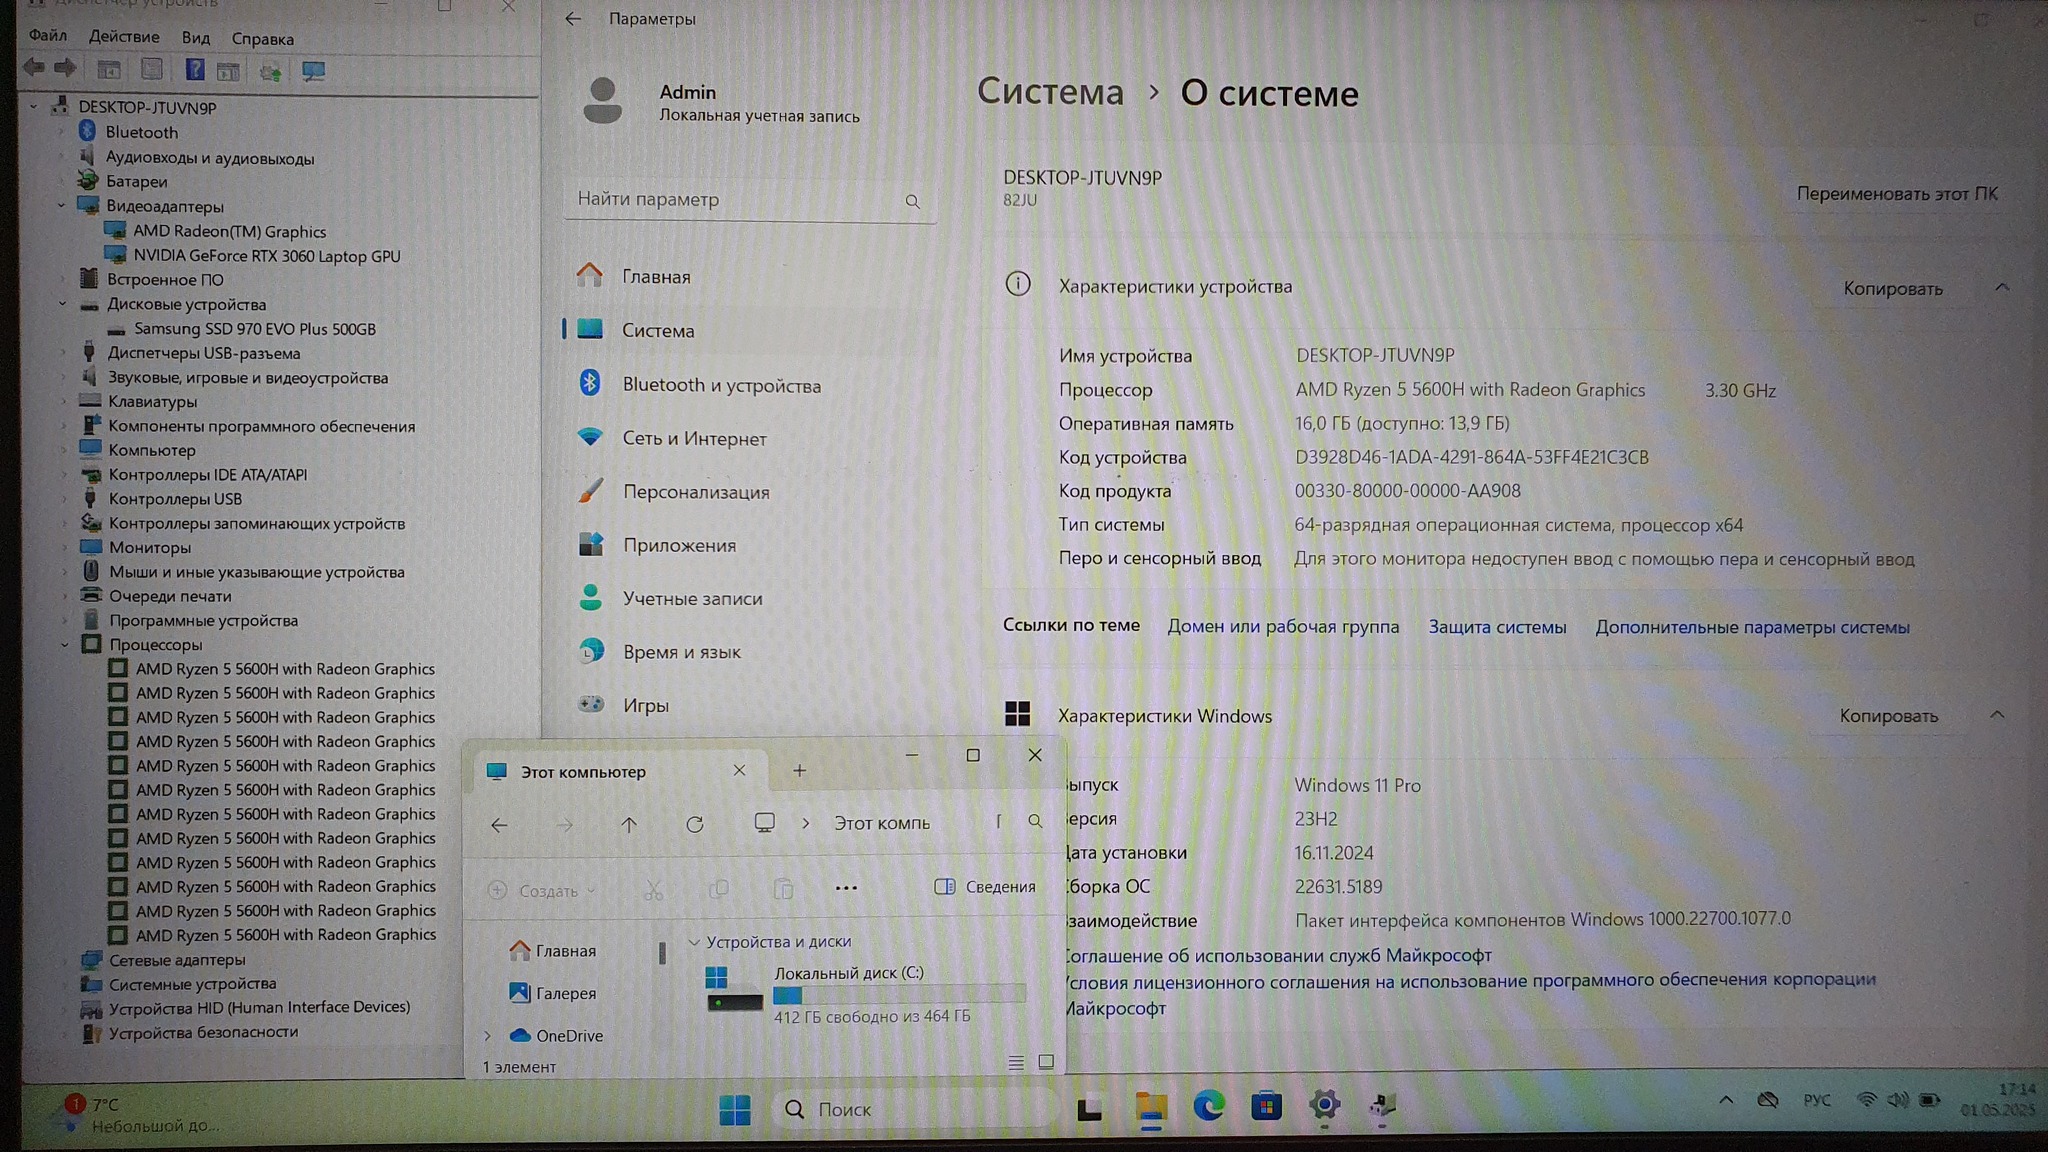Click scan for hardware changes icon
The height and width of the screenshot is (1152, 2048).
click(x=313, y=71)
